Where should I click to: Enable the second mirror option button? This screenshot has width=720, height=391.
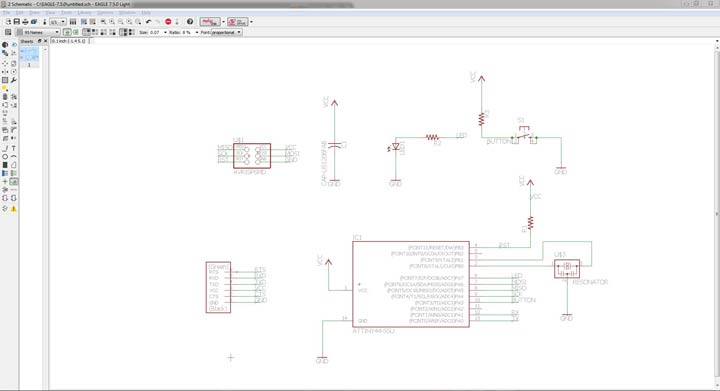[131, 32]
